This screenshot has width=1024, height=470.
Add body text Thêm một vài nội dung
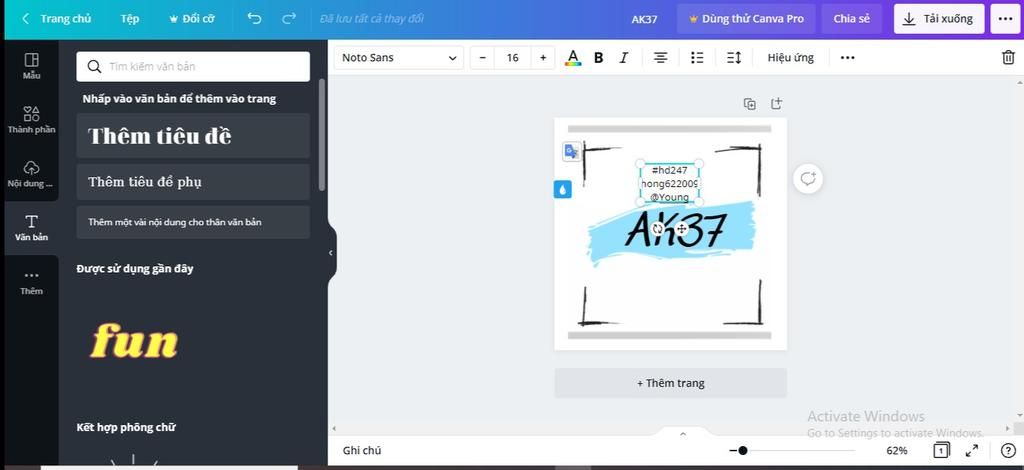tap(193, 222)
